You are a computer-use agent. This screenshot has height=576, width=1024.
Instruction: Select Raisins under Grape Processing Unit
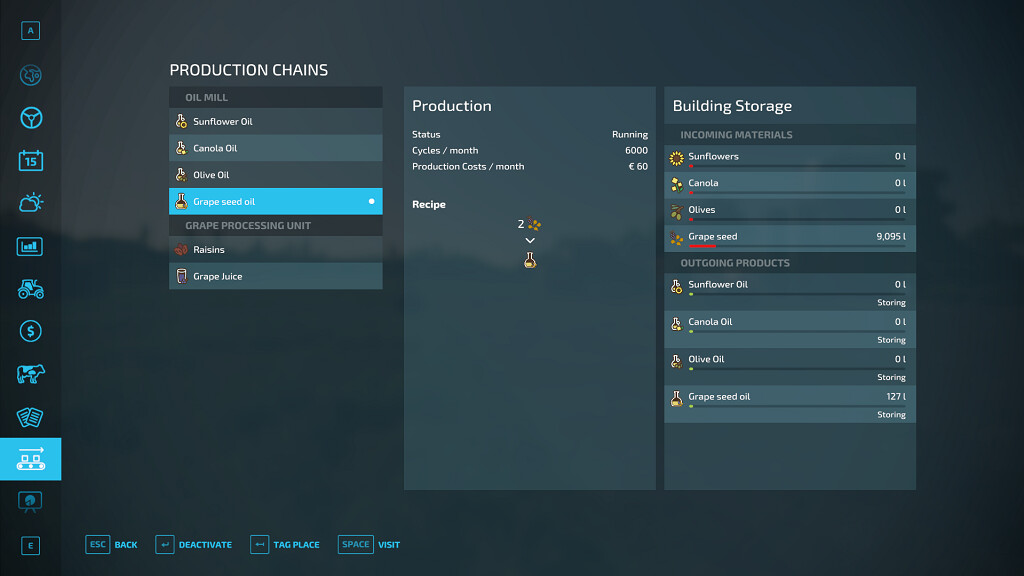pos(275,250)
